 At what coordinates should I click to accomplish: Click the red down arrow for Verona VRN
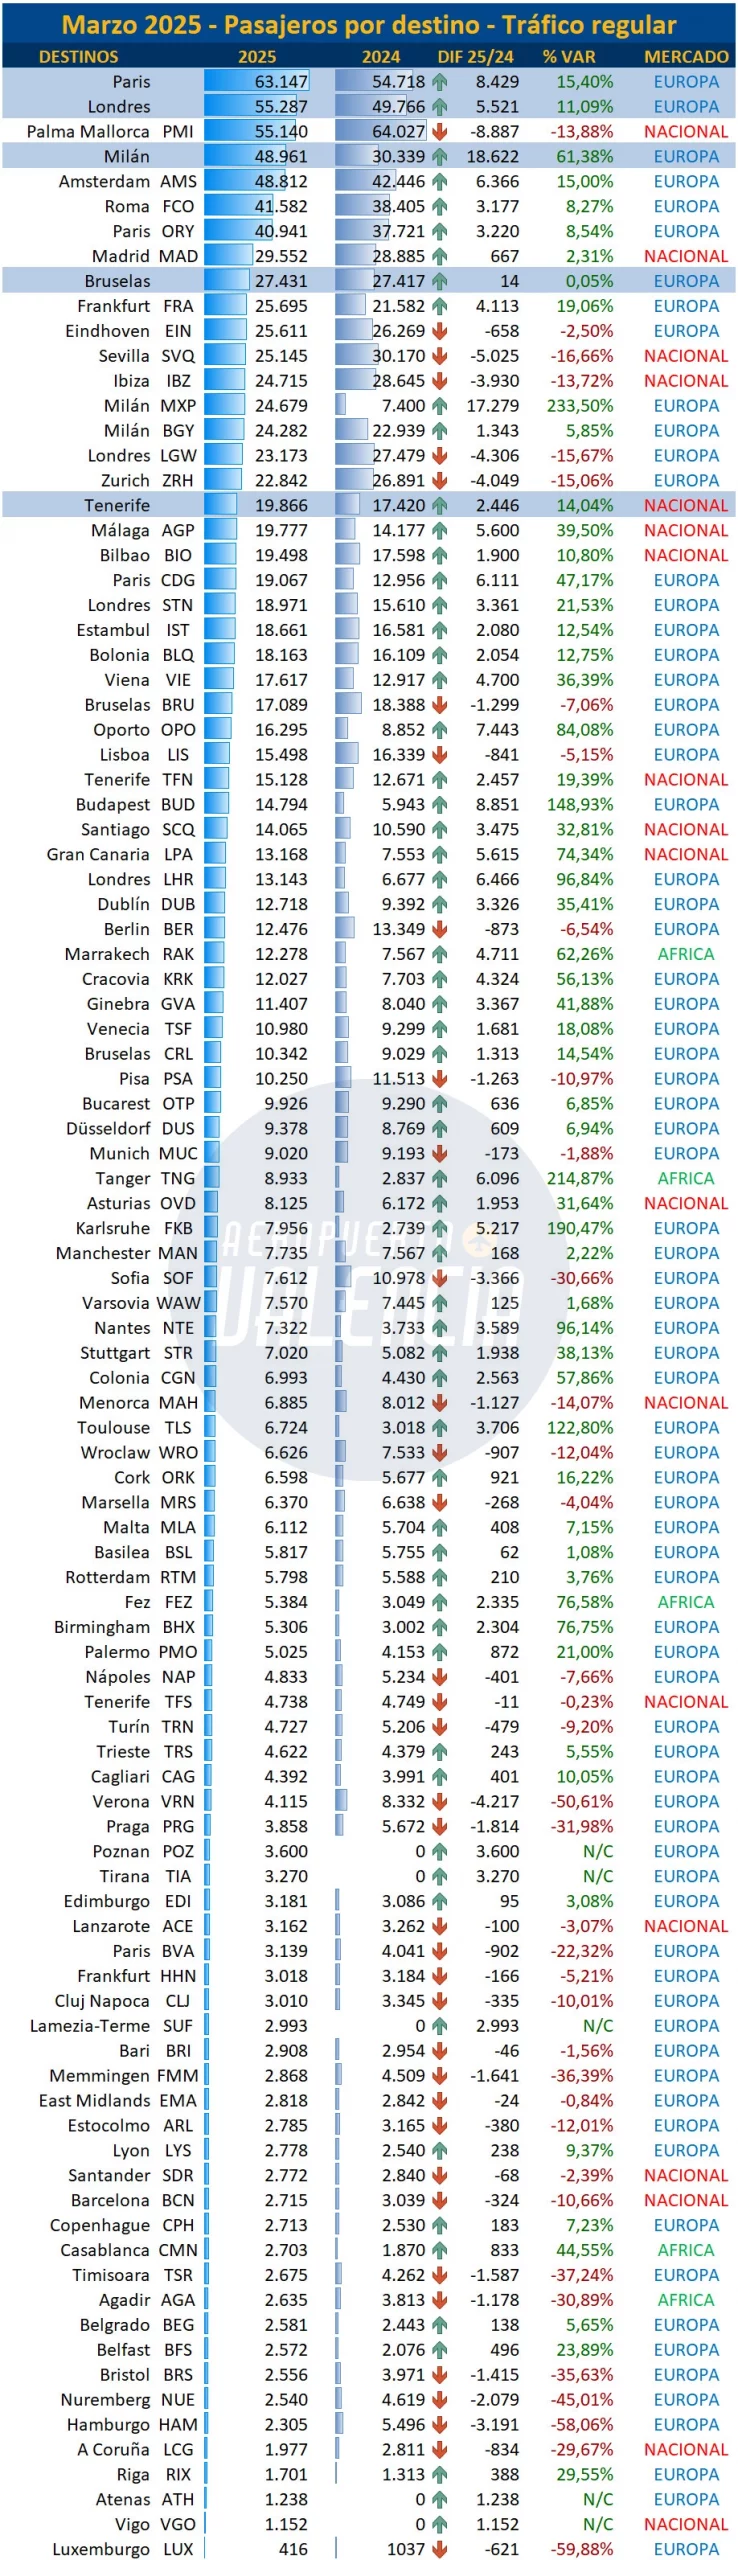(440, 1802)
